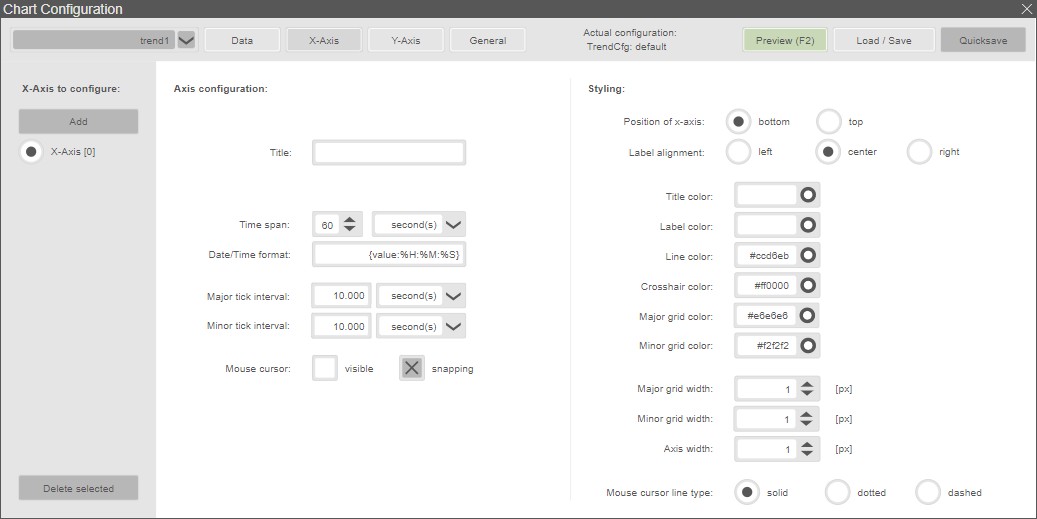Open the Label color picker icon
This screenshot has height=519, width=1037.
pyautogui.click(x=808, y=226)
